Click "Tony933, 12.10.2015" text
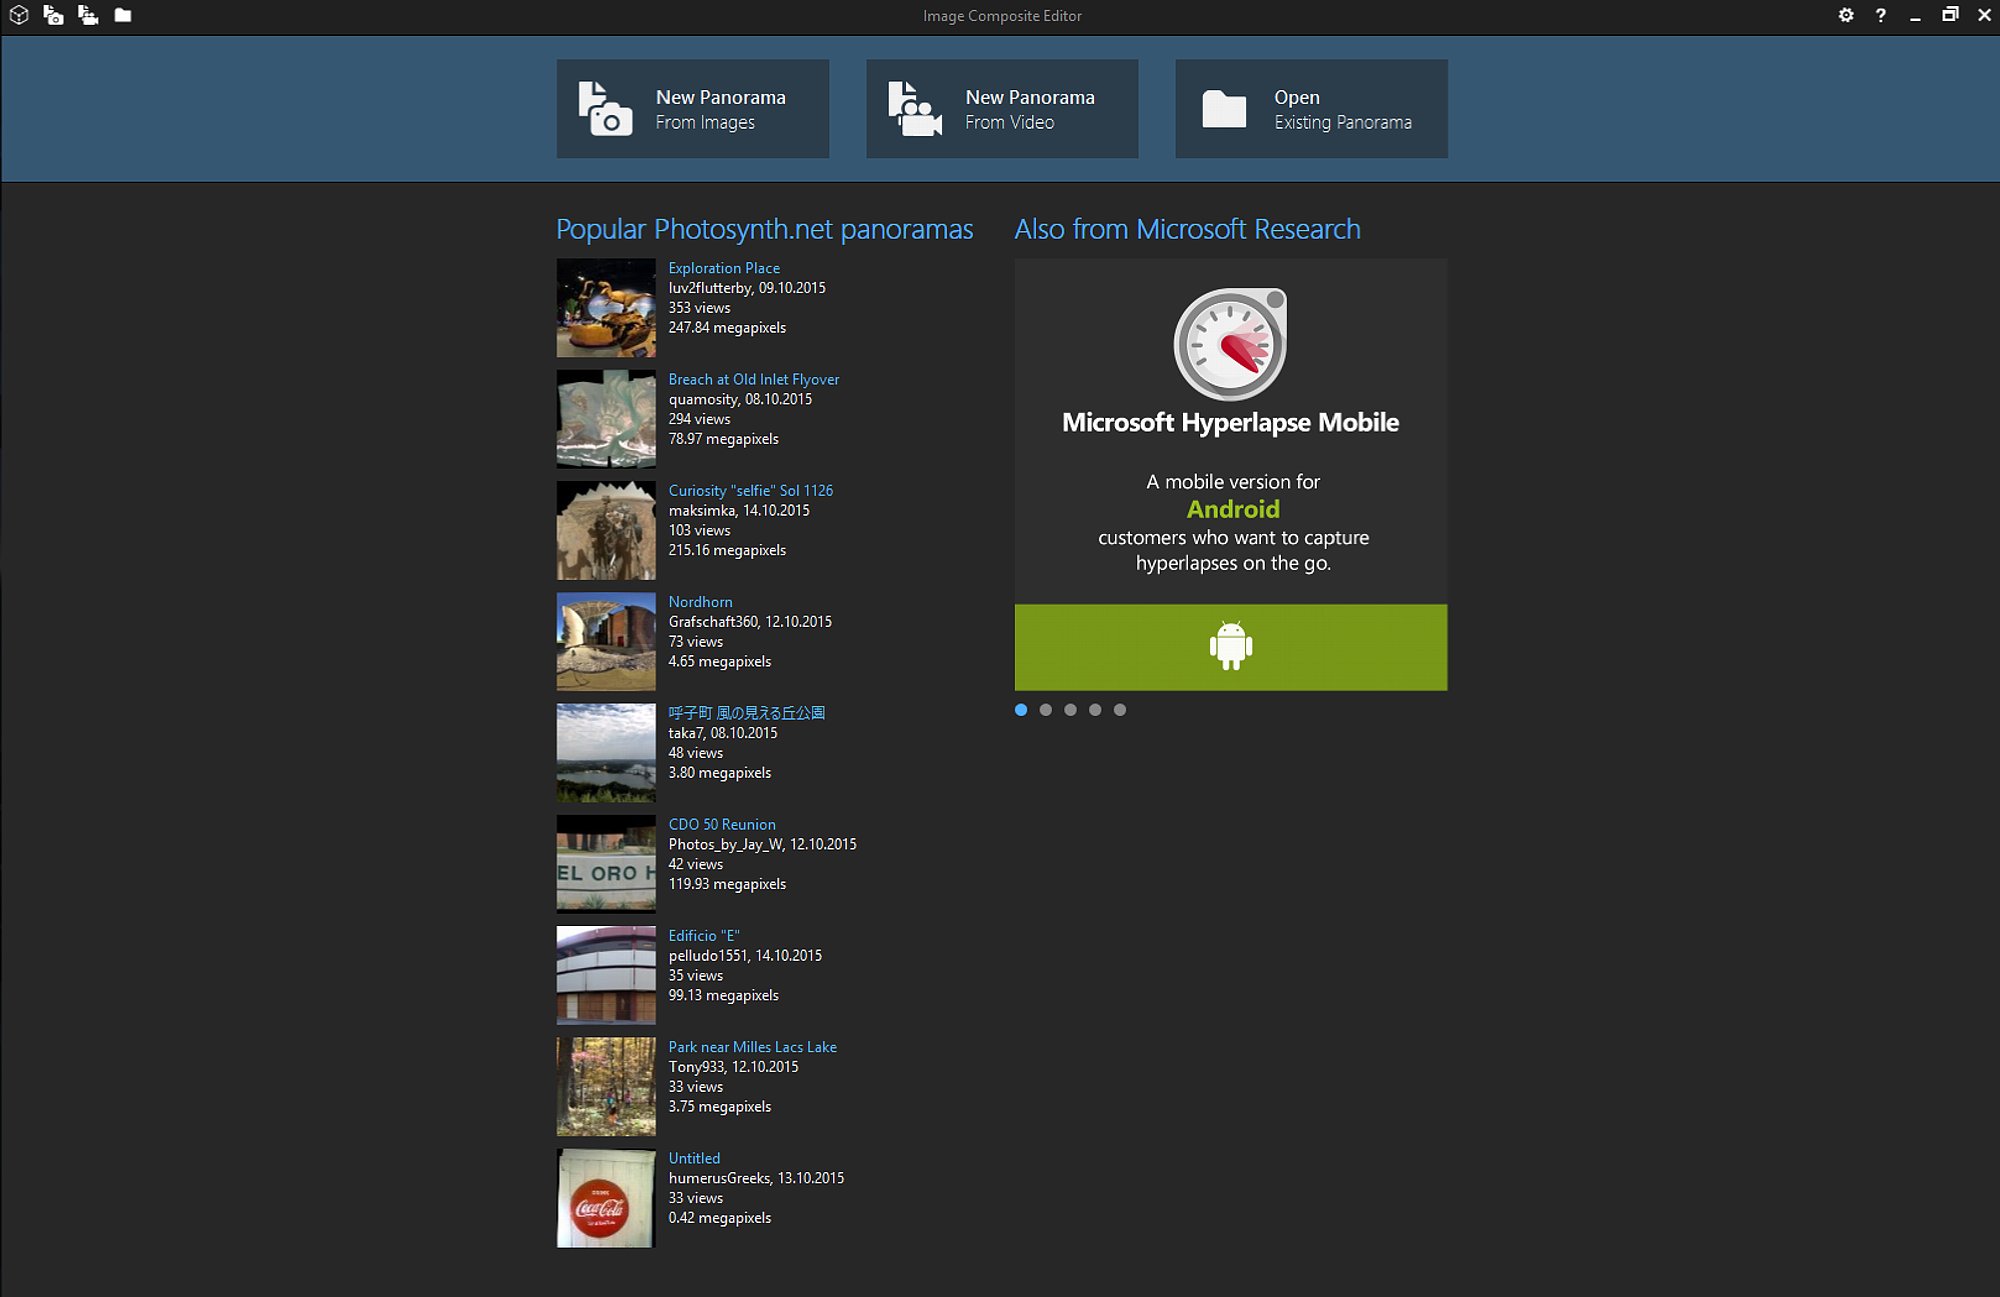Screen dimensions: 2000x1297 (733, 1067)
